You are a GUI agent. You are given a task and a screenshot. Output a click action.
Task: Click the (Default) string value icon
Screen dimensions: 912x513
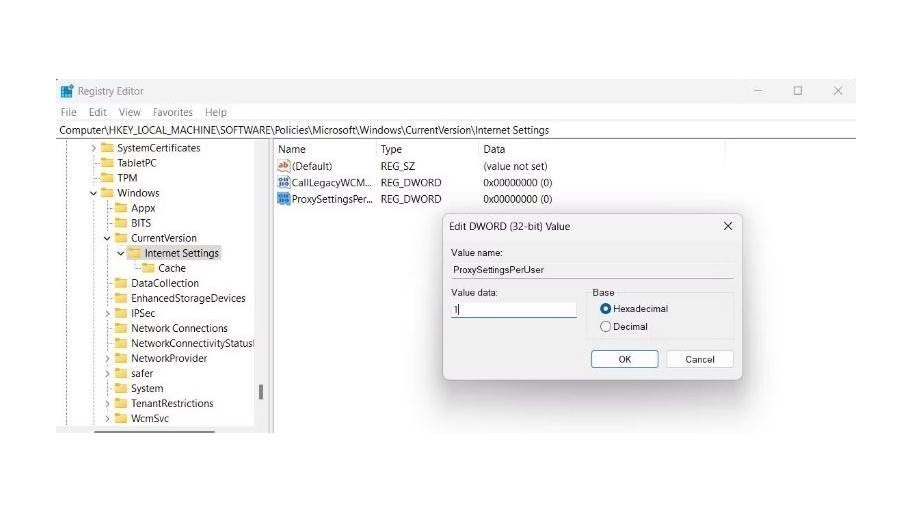click(283, 166)
